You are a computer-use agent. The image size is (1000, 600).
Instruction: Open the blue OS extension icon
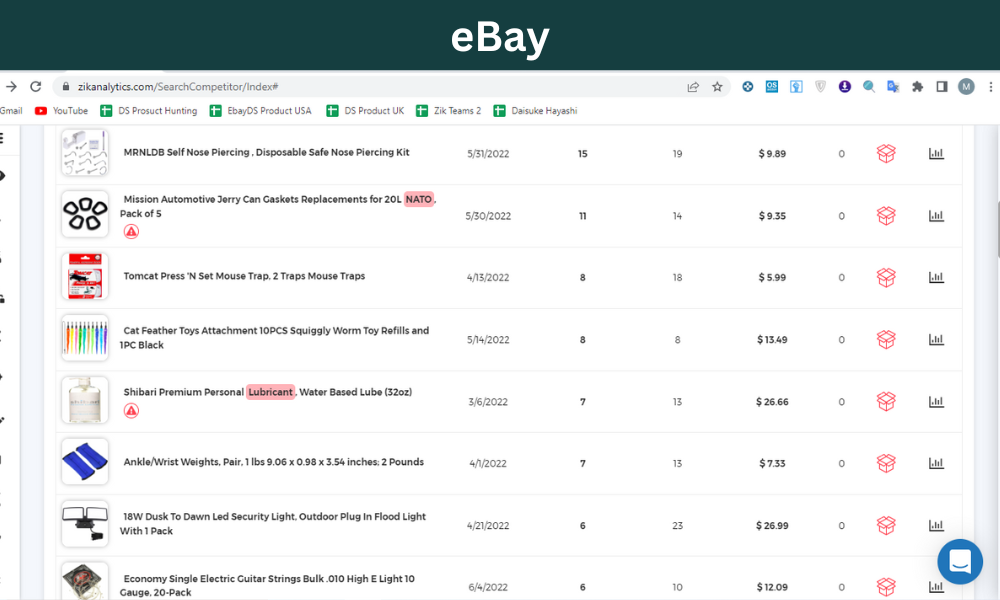tap(772, 87)
